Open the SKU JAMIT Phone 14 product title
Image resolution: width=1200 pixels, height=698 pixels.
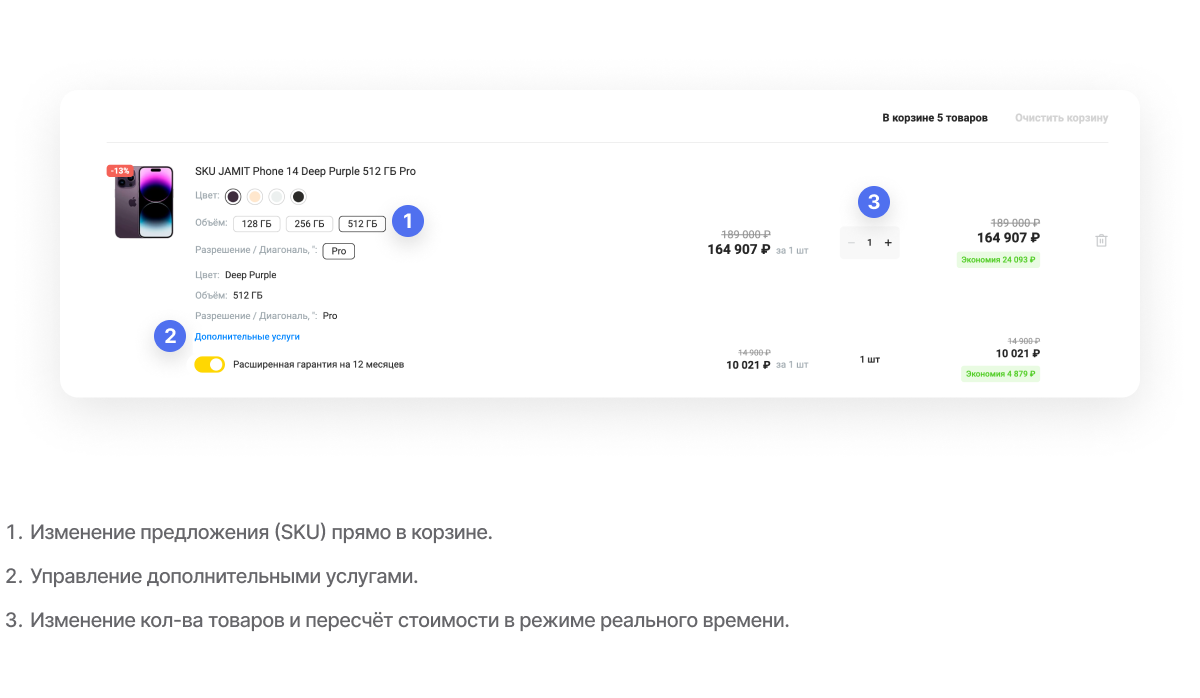[305, 171]
